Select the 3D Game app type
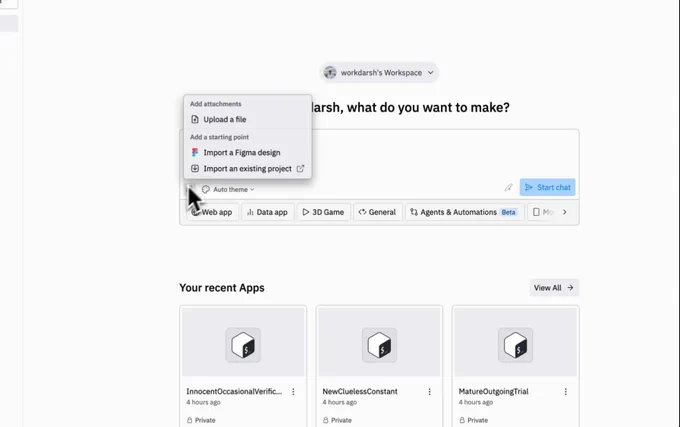Image resolution: width=680 pixels, height=427 pixels. click(x=323, y=212)
